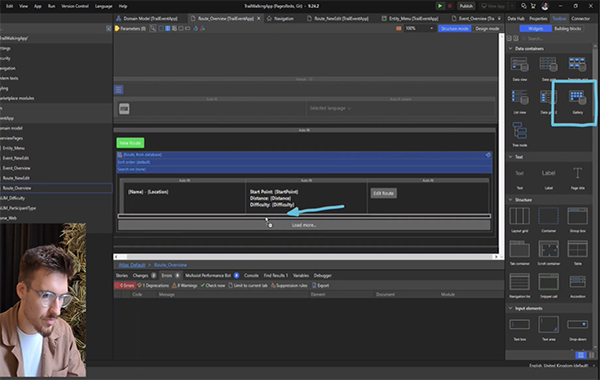Click the horizontal scrollbar of page editor
This screenshot has height=380, width=600.
coord(306,257)
